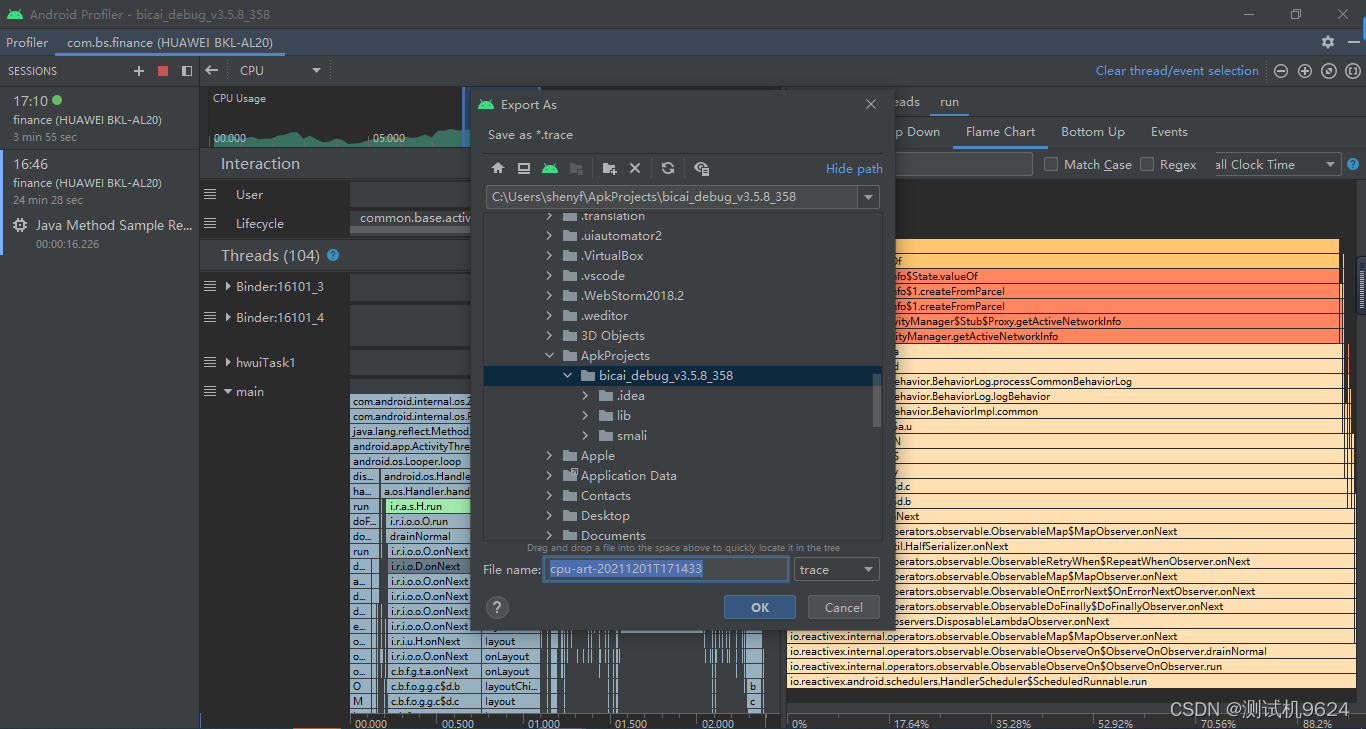Screen dimensions: 1366x729
Task: Open the 17:10 finance session
Action: 100,118
